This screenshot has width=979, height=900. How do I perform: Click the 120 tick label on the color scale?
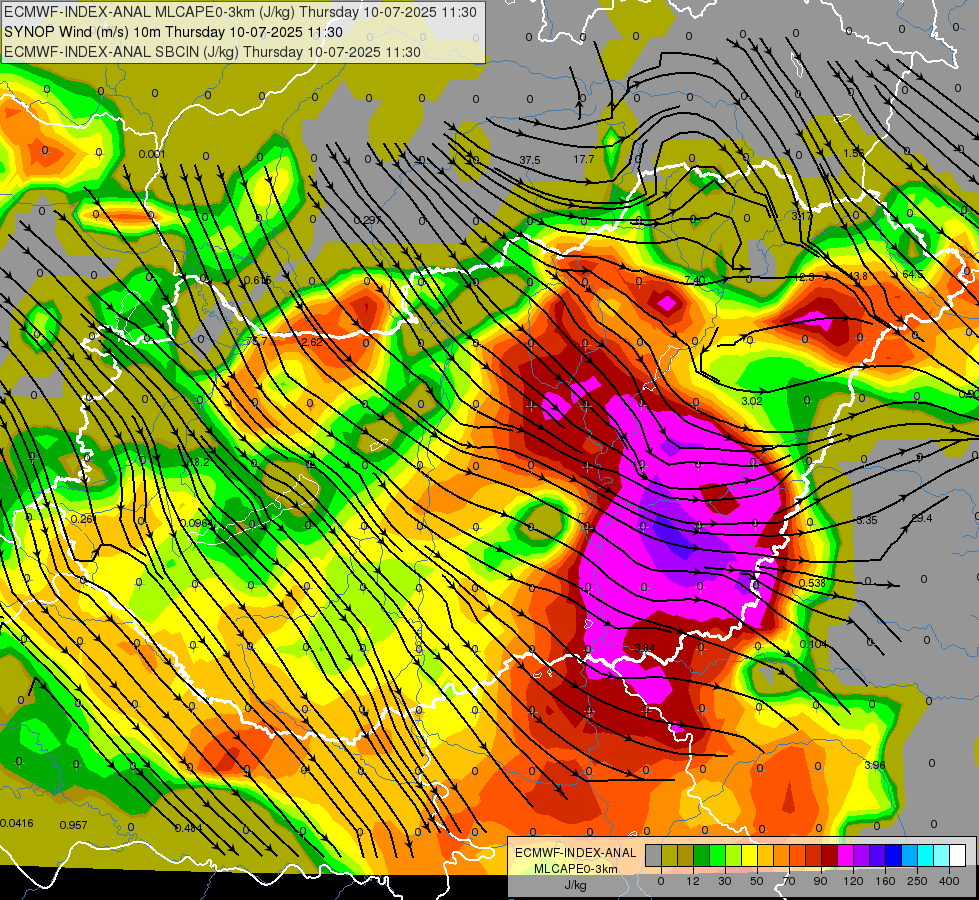click(853, 881)
